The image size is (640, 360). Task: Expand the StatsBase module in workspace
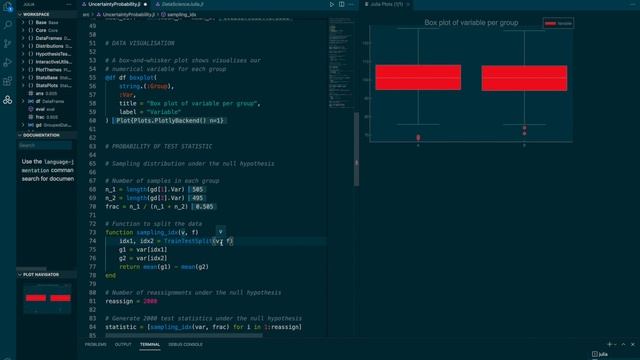tap(23, 78)
